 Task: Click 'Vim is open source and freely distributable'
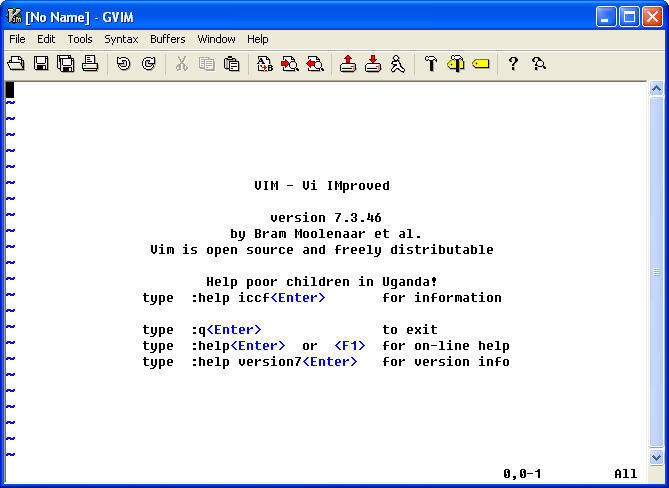pyautogui.click(x=322, y=250)
